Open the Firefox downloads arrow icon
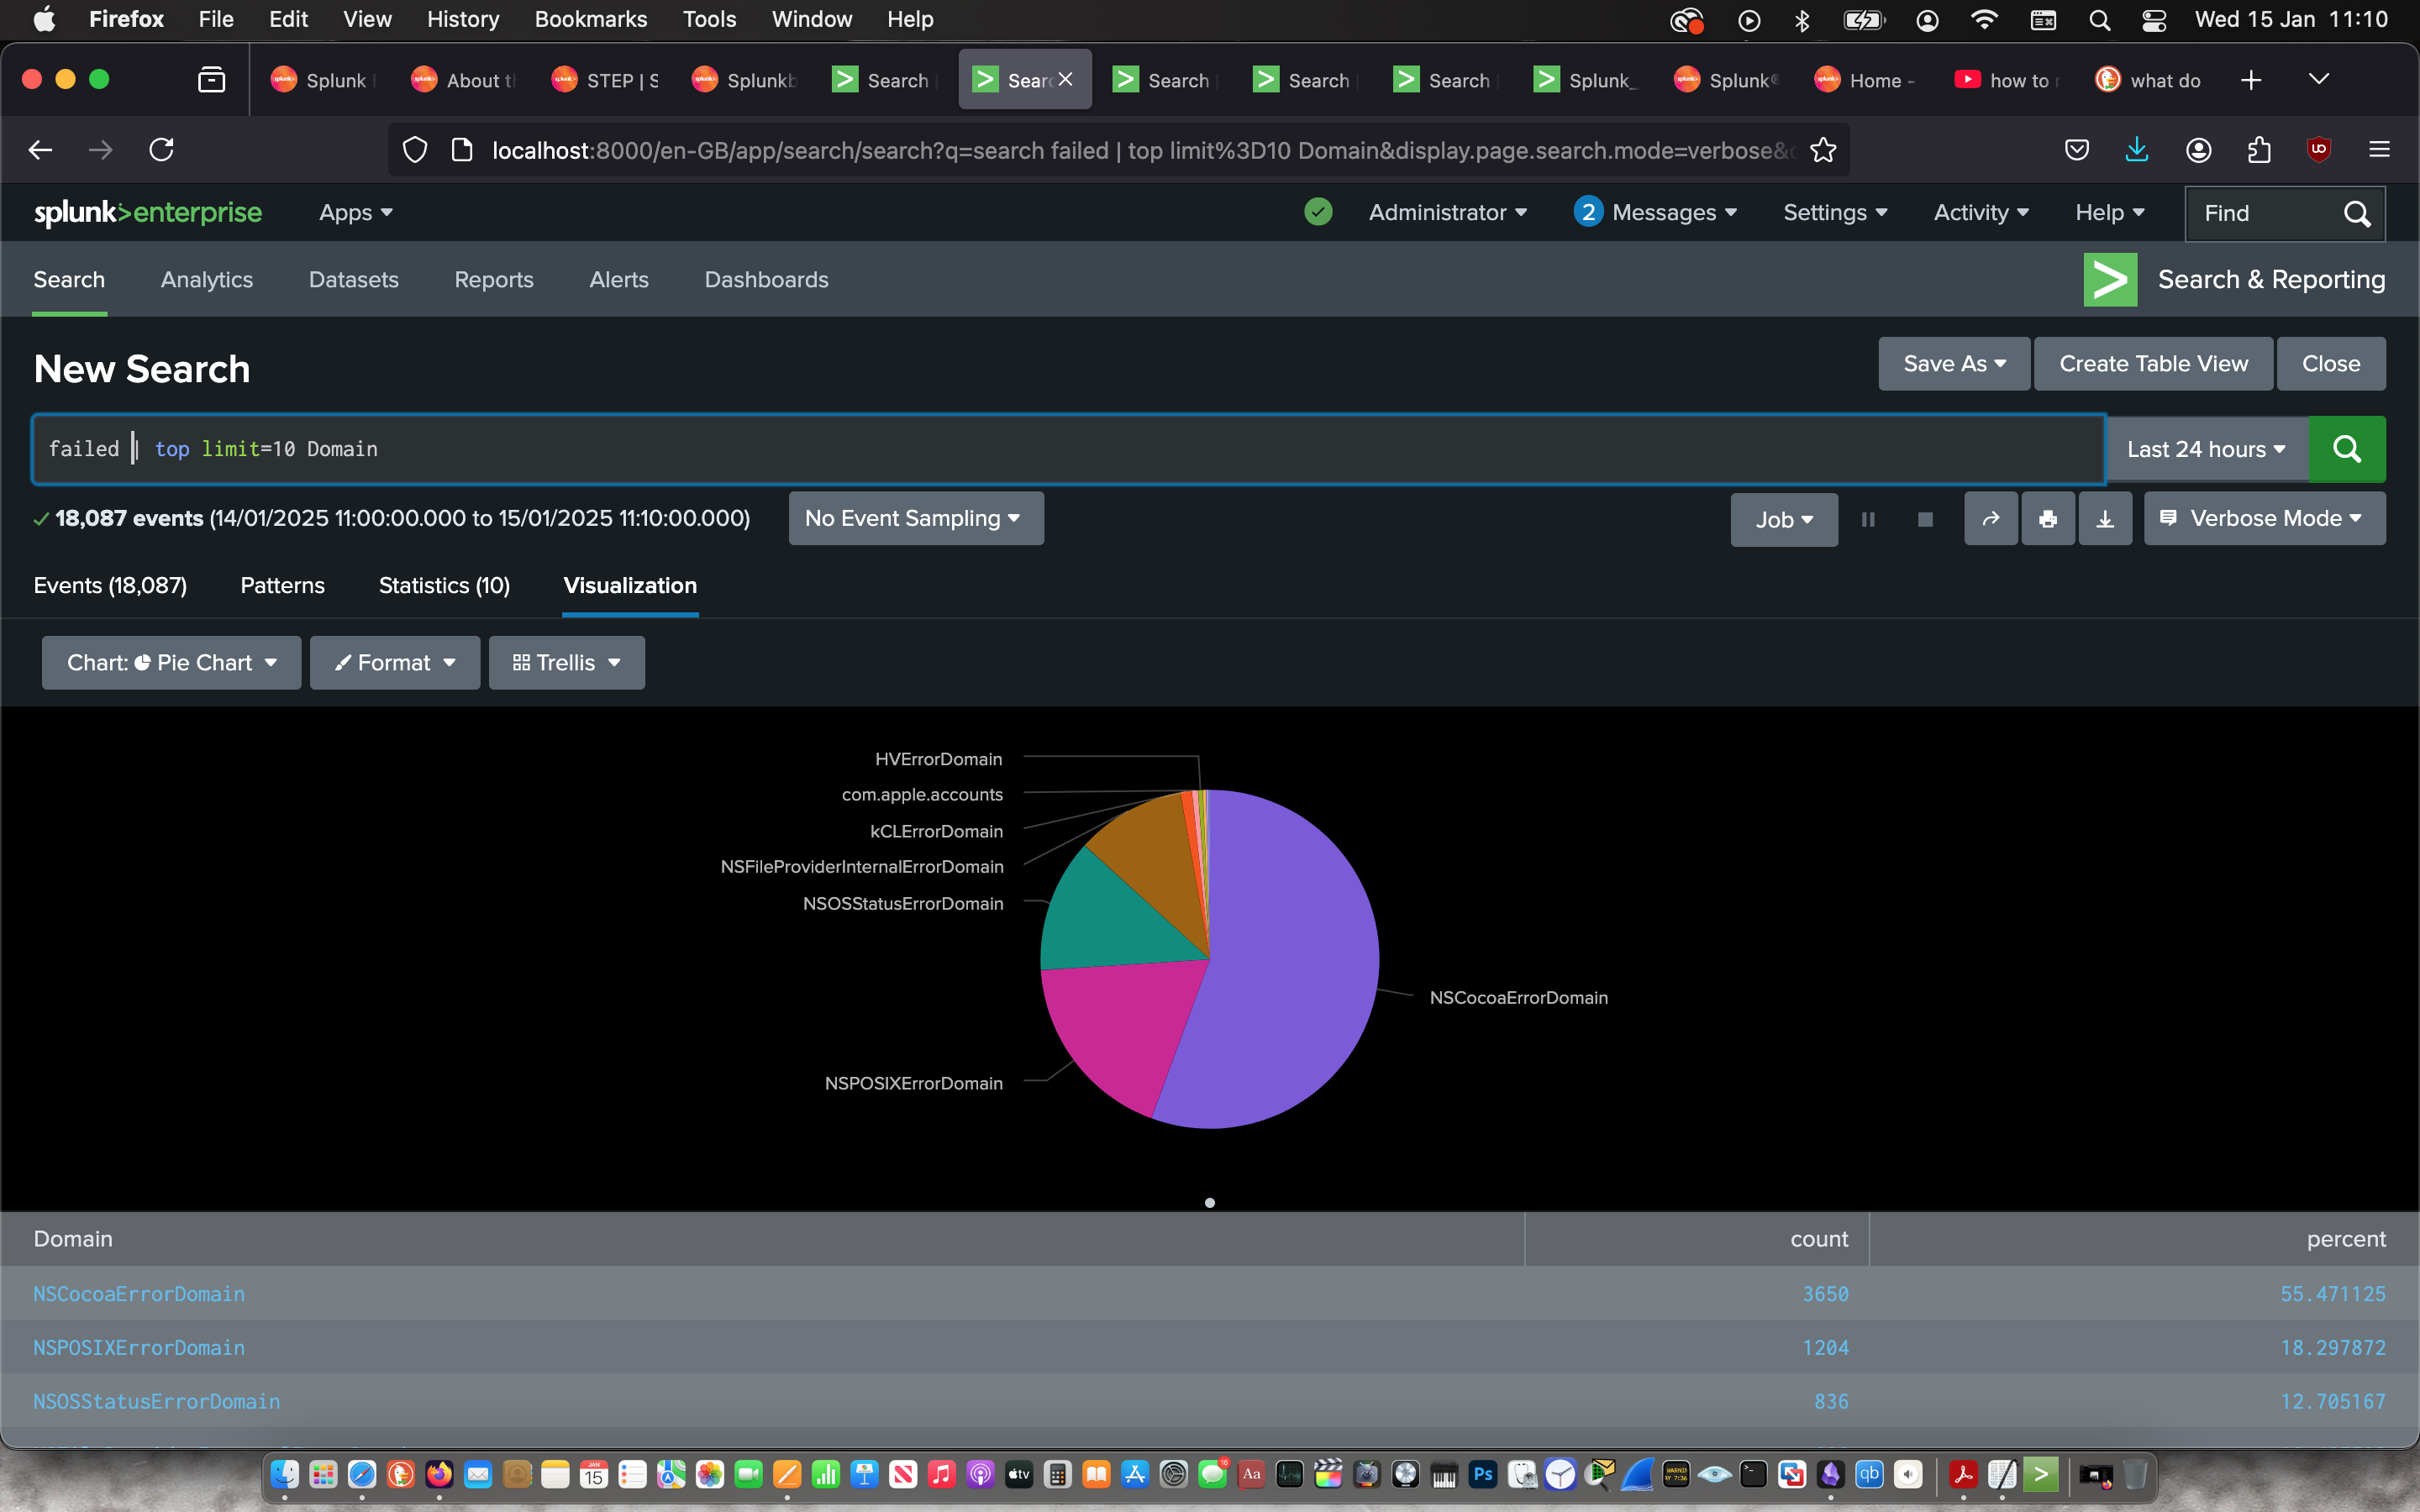Screen dimensions: 2420x1512 2136,150
